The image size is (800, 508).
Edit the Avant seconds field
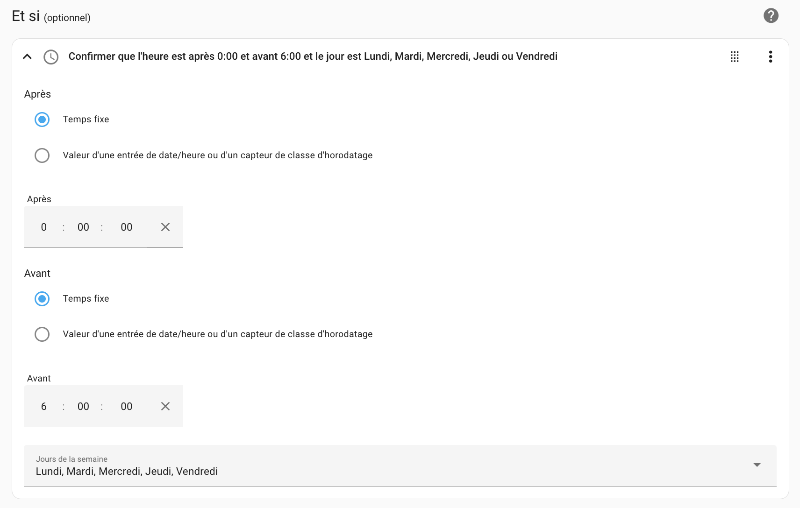[x=126, y=407]
